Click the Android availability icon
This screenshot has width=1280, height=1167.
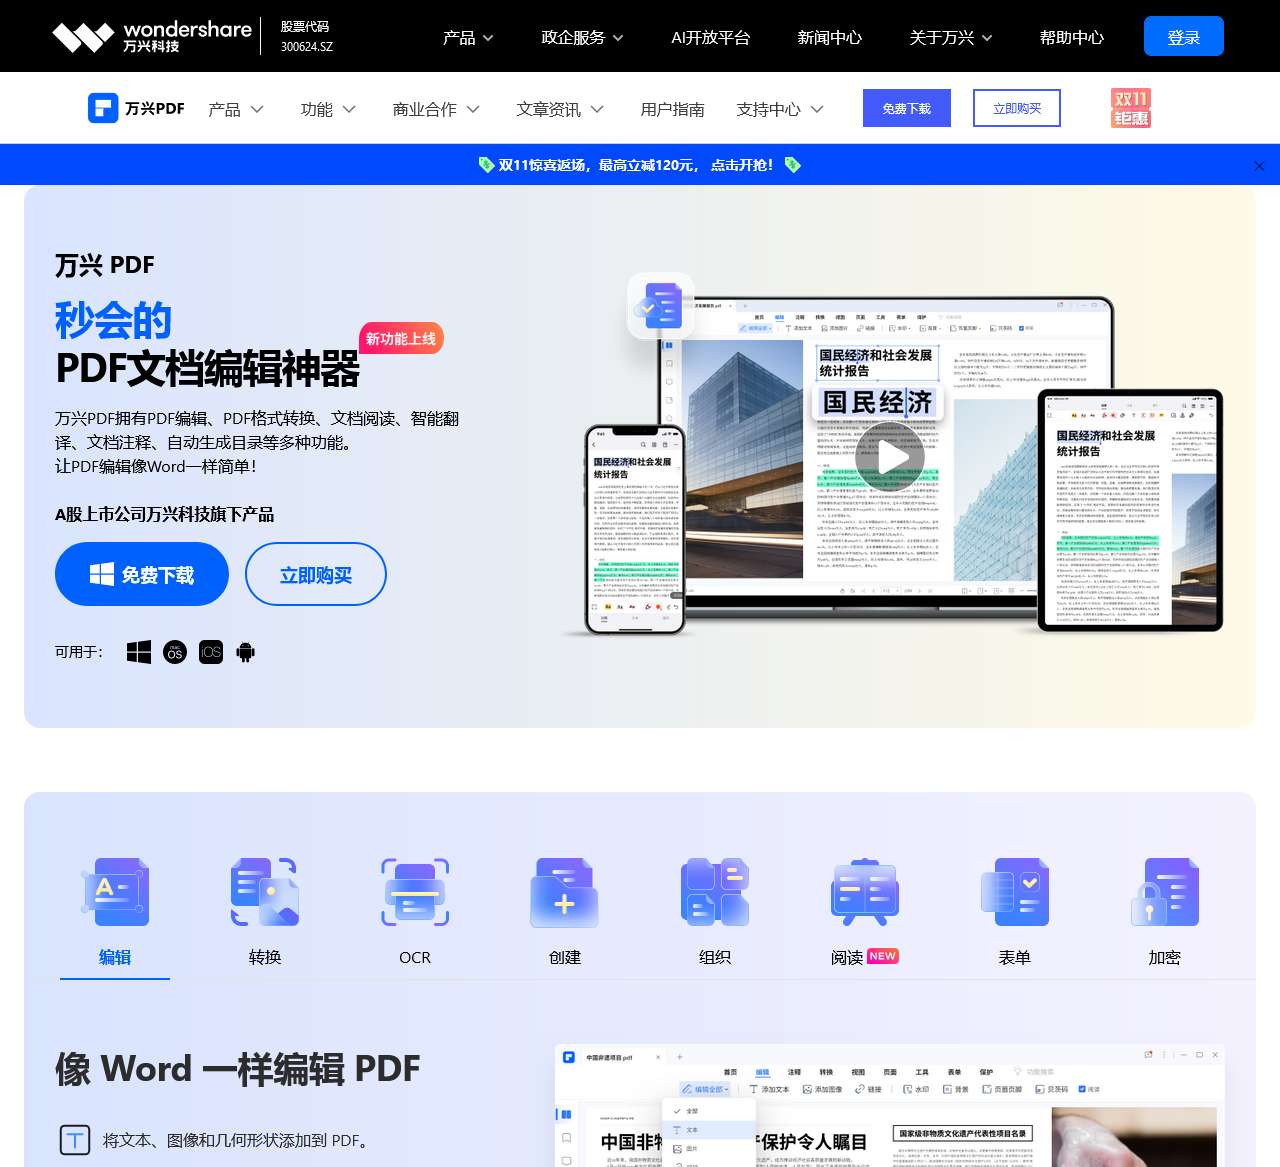click(245, 651)
